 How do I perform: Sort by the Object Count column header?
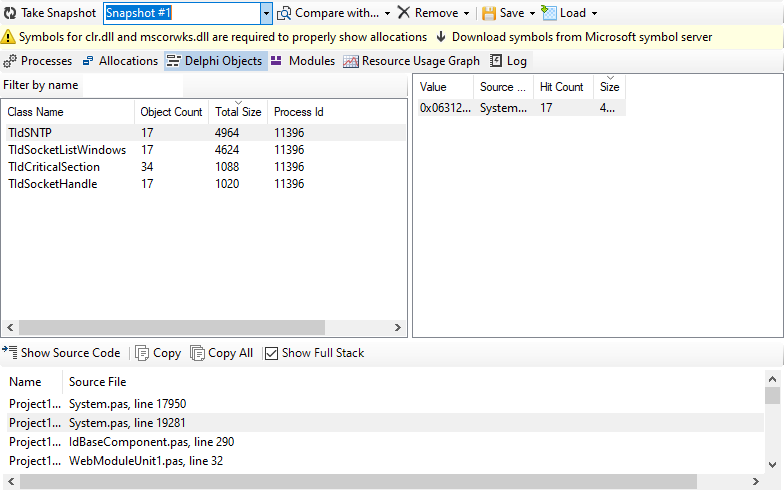click(171, 112)
